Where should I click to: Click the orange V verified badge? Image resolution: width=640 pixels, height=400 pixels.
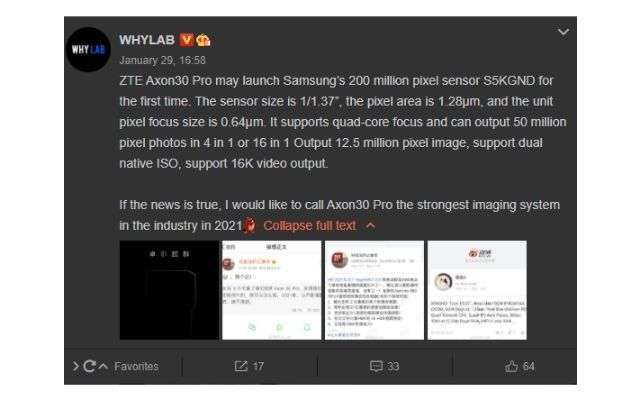pyautogui.click(x=187, y=40)
